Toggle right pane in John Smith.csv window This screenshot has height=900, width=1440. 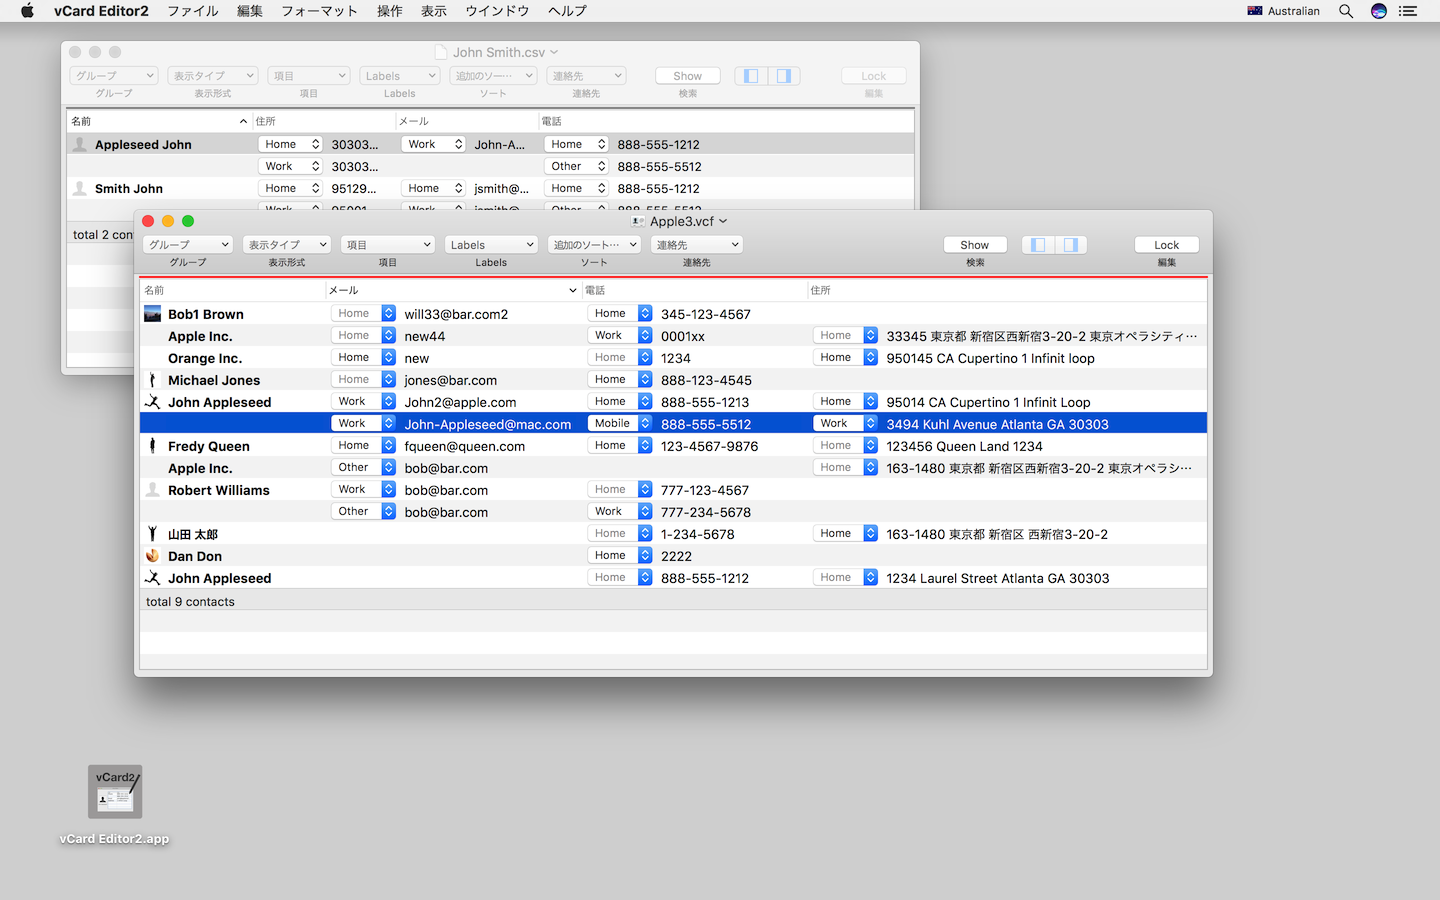(784, 76)
